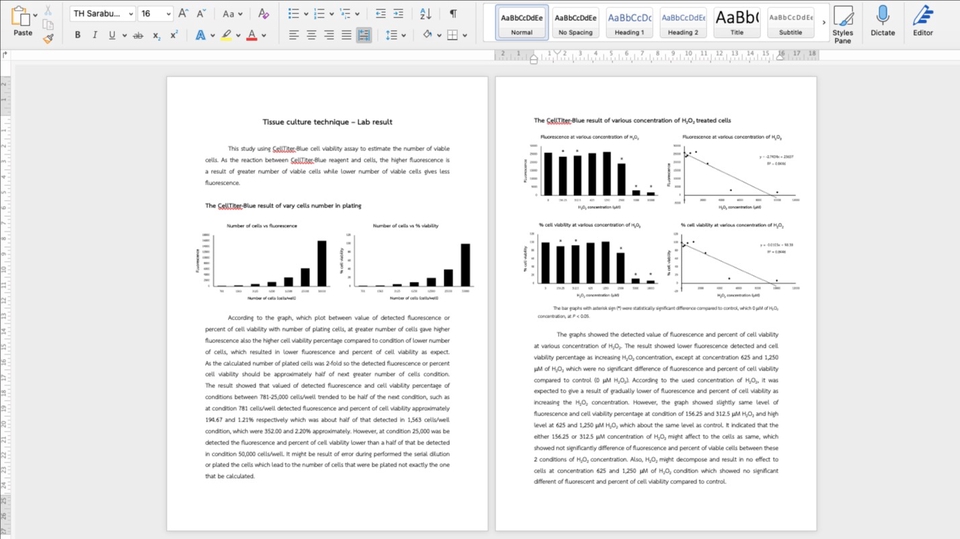Toggle Bold formatting
The image size is (960, 539).
[x=78, y=36]
